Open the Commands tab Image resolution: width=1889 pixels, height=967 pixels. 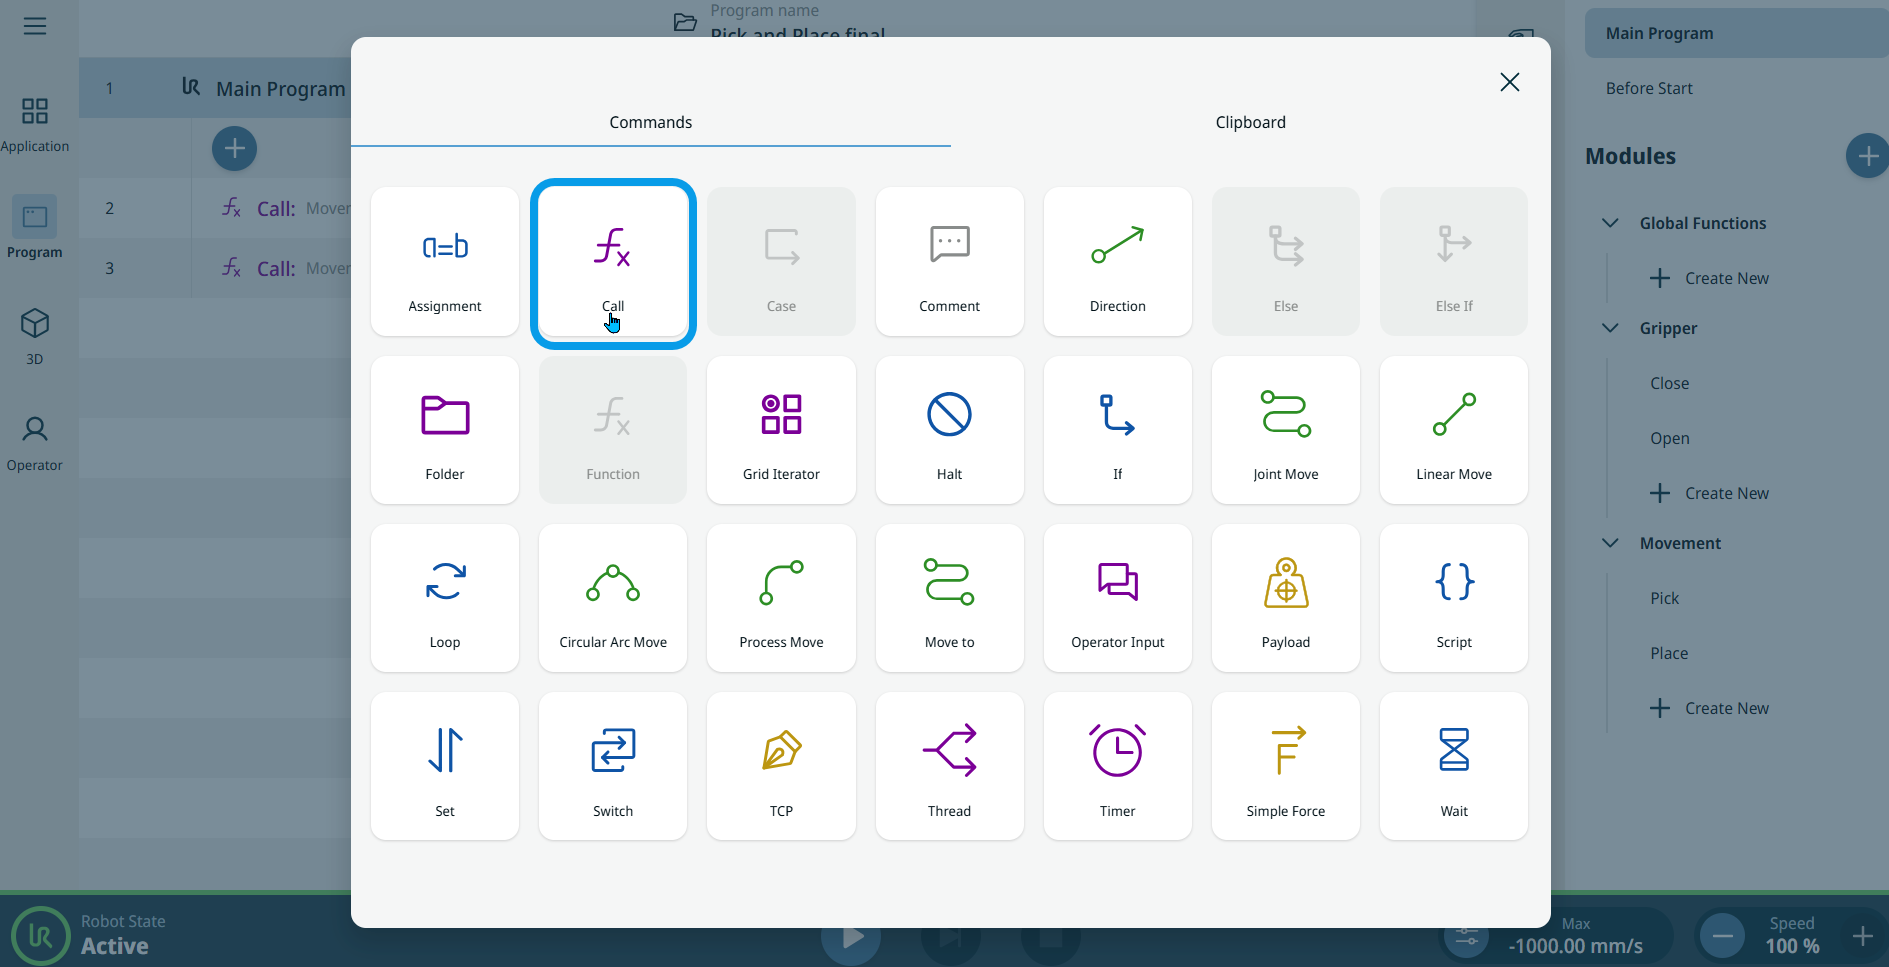pos(650,122)
